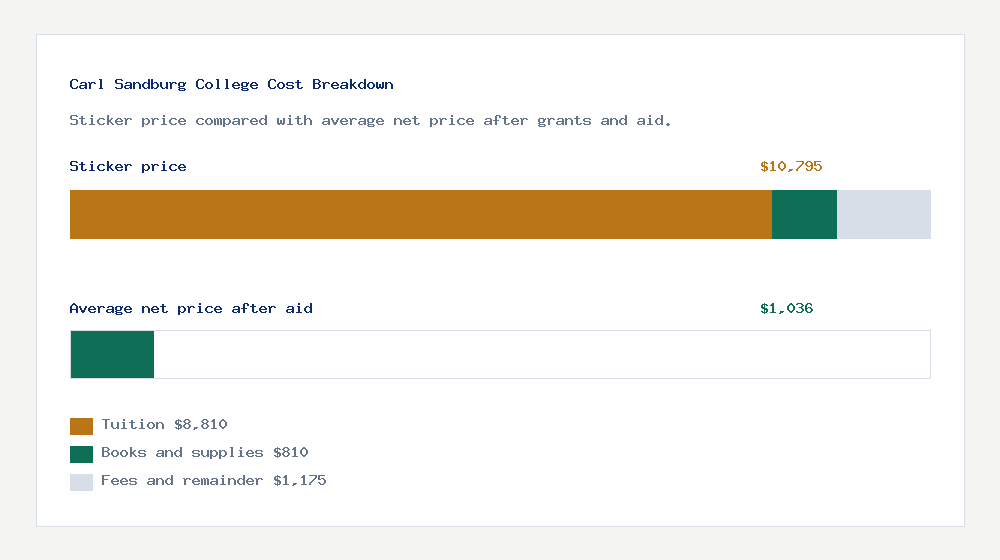Image resolution: width=1000 pixels, height=560 pixels.
Task: Select the "Books and supplies $810" legend label
Action: (204, 453)
